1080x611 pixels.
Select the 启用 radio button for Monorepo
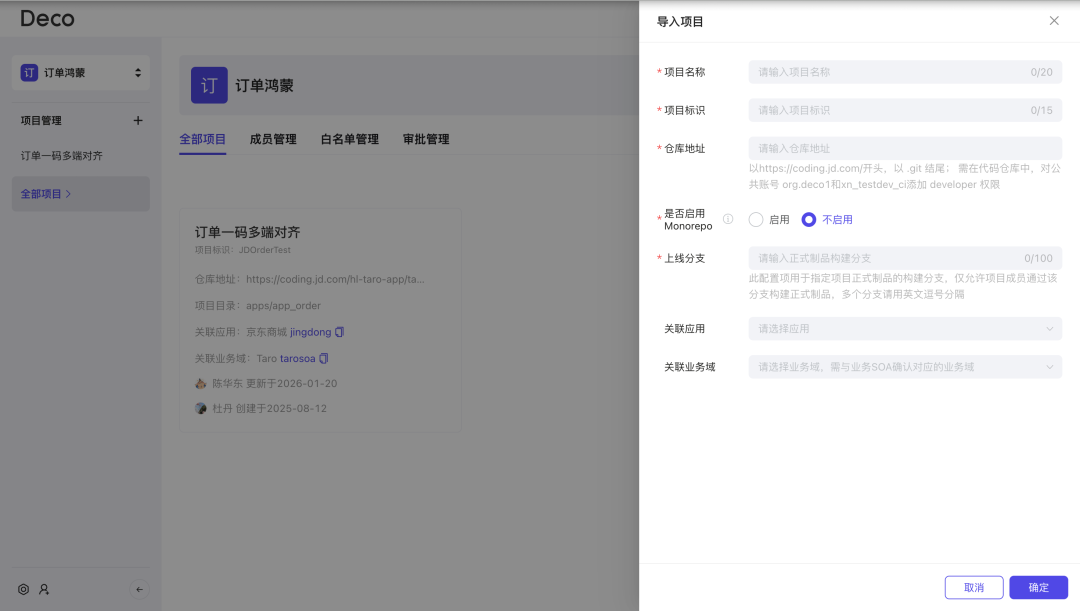(x=756, y=219)
